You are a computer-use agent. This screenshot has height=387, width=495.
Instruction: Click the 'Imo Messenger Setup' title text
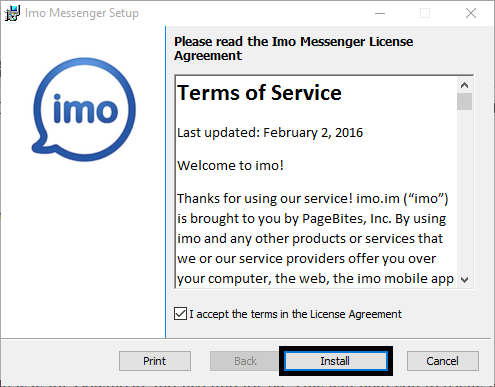click(x=82, y=13)
